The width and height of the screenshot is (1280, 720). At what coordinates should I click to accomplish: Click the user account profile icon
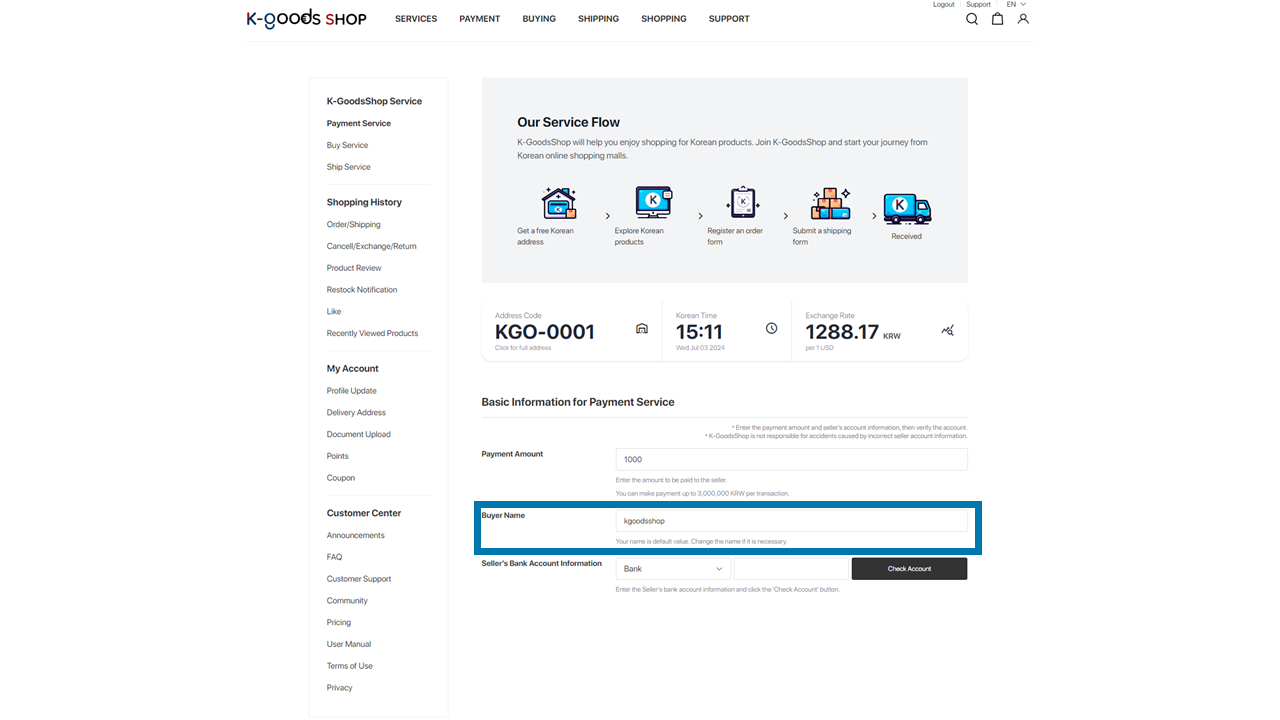(1023, 19)
